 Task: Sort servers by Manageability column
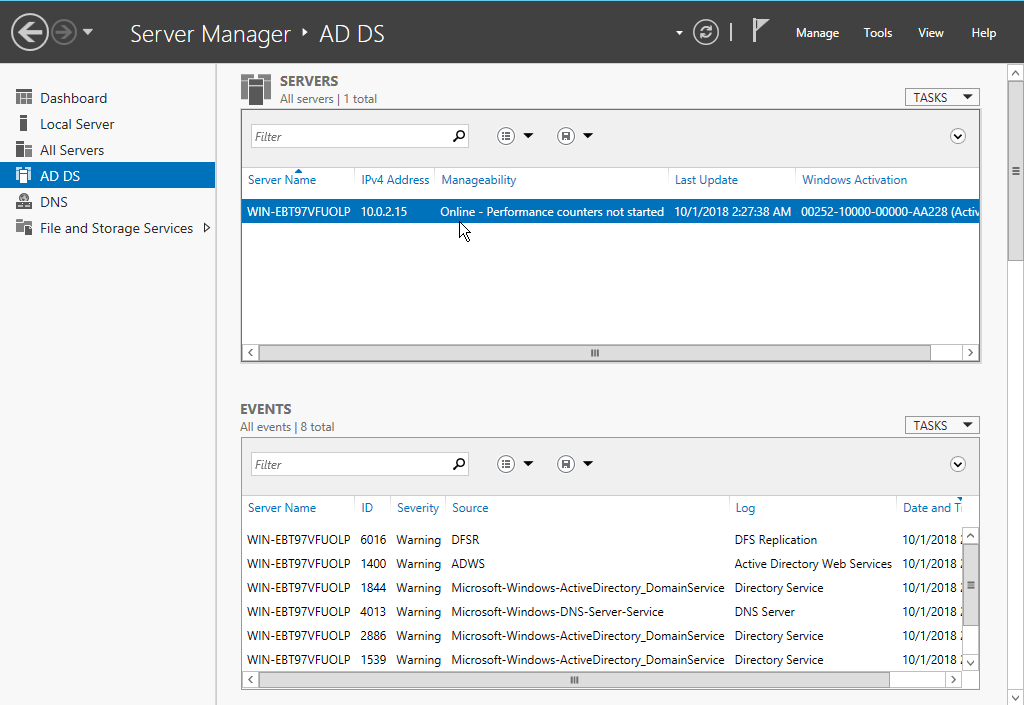(x=479, y=180)
